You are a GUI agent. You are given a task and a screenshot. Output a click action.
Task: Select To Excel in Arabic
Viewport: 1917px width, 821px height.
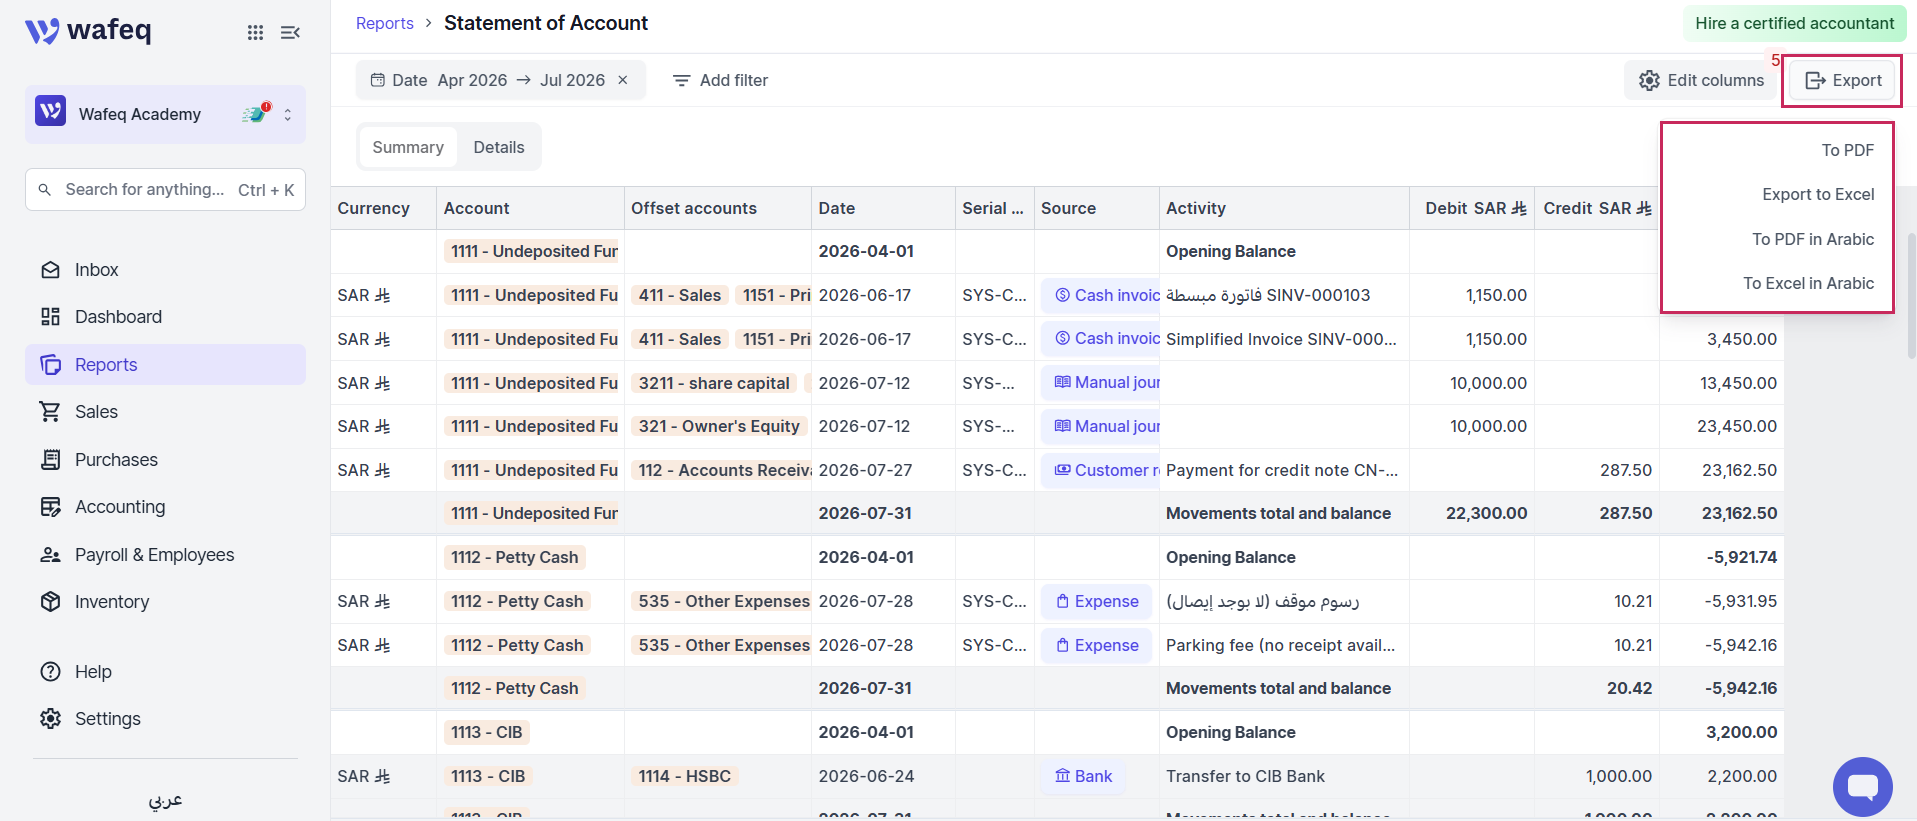click(x=1808, y=283)
